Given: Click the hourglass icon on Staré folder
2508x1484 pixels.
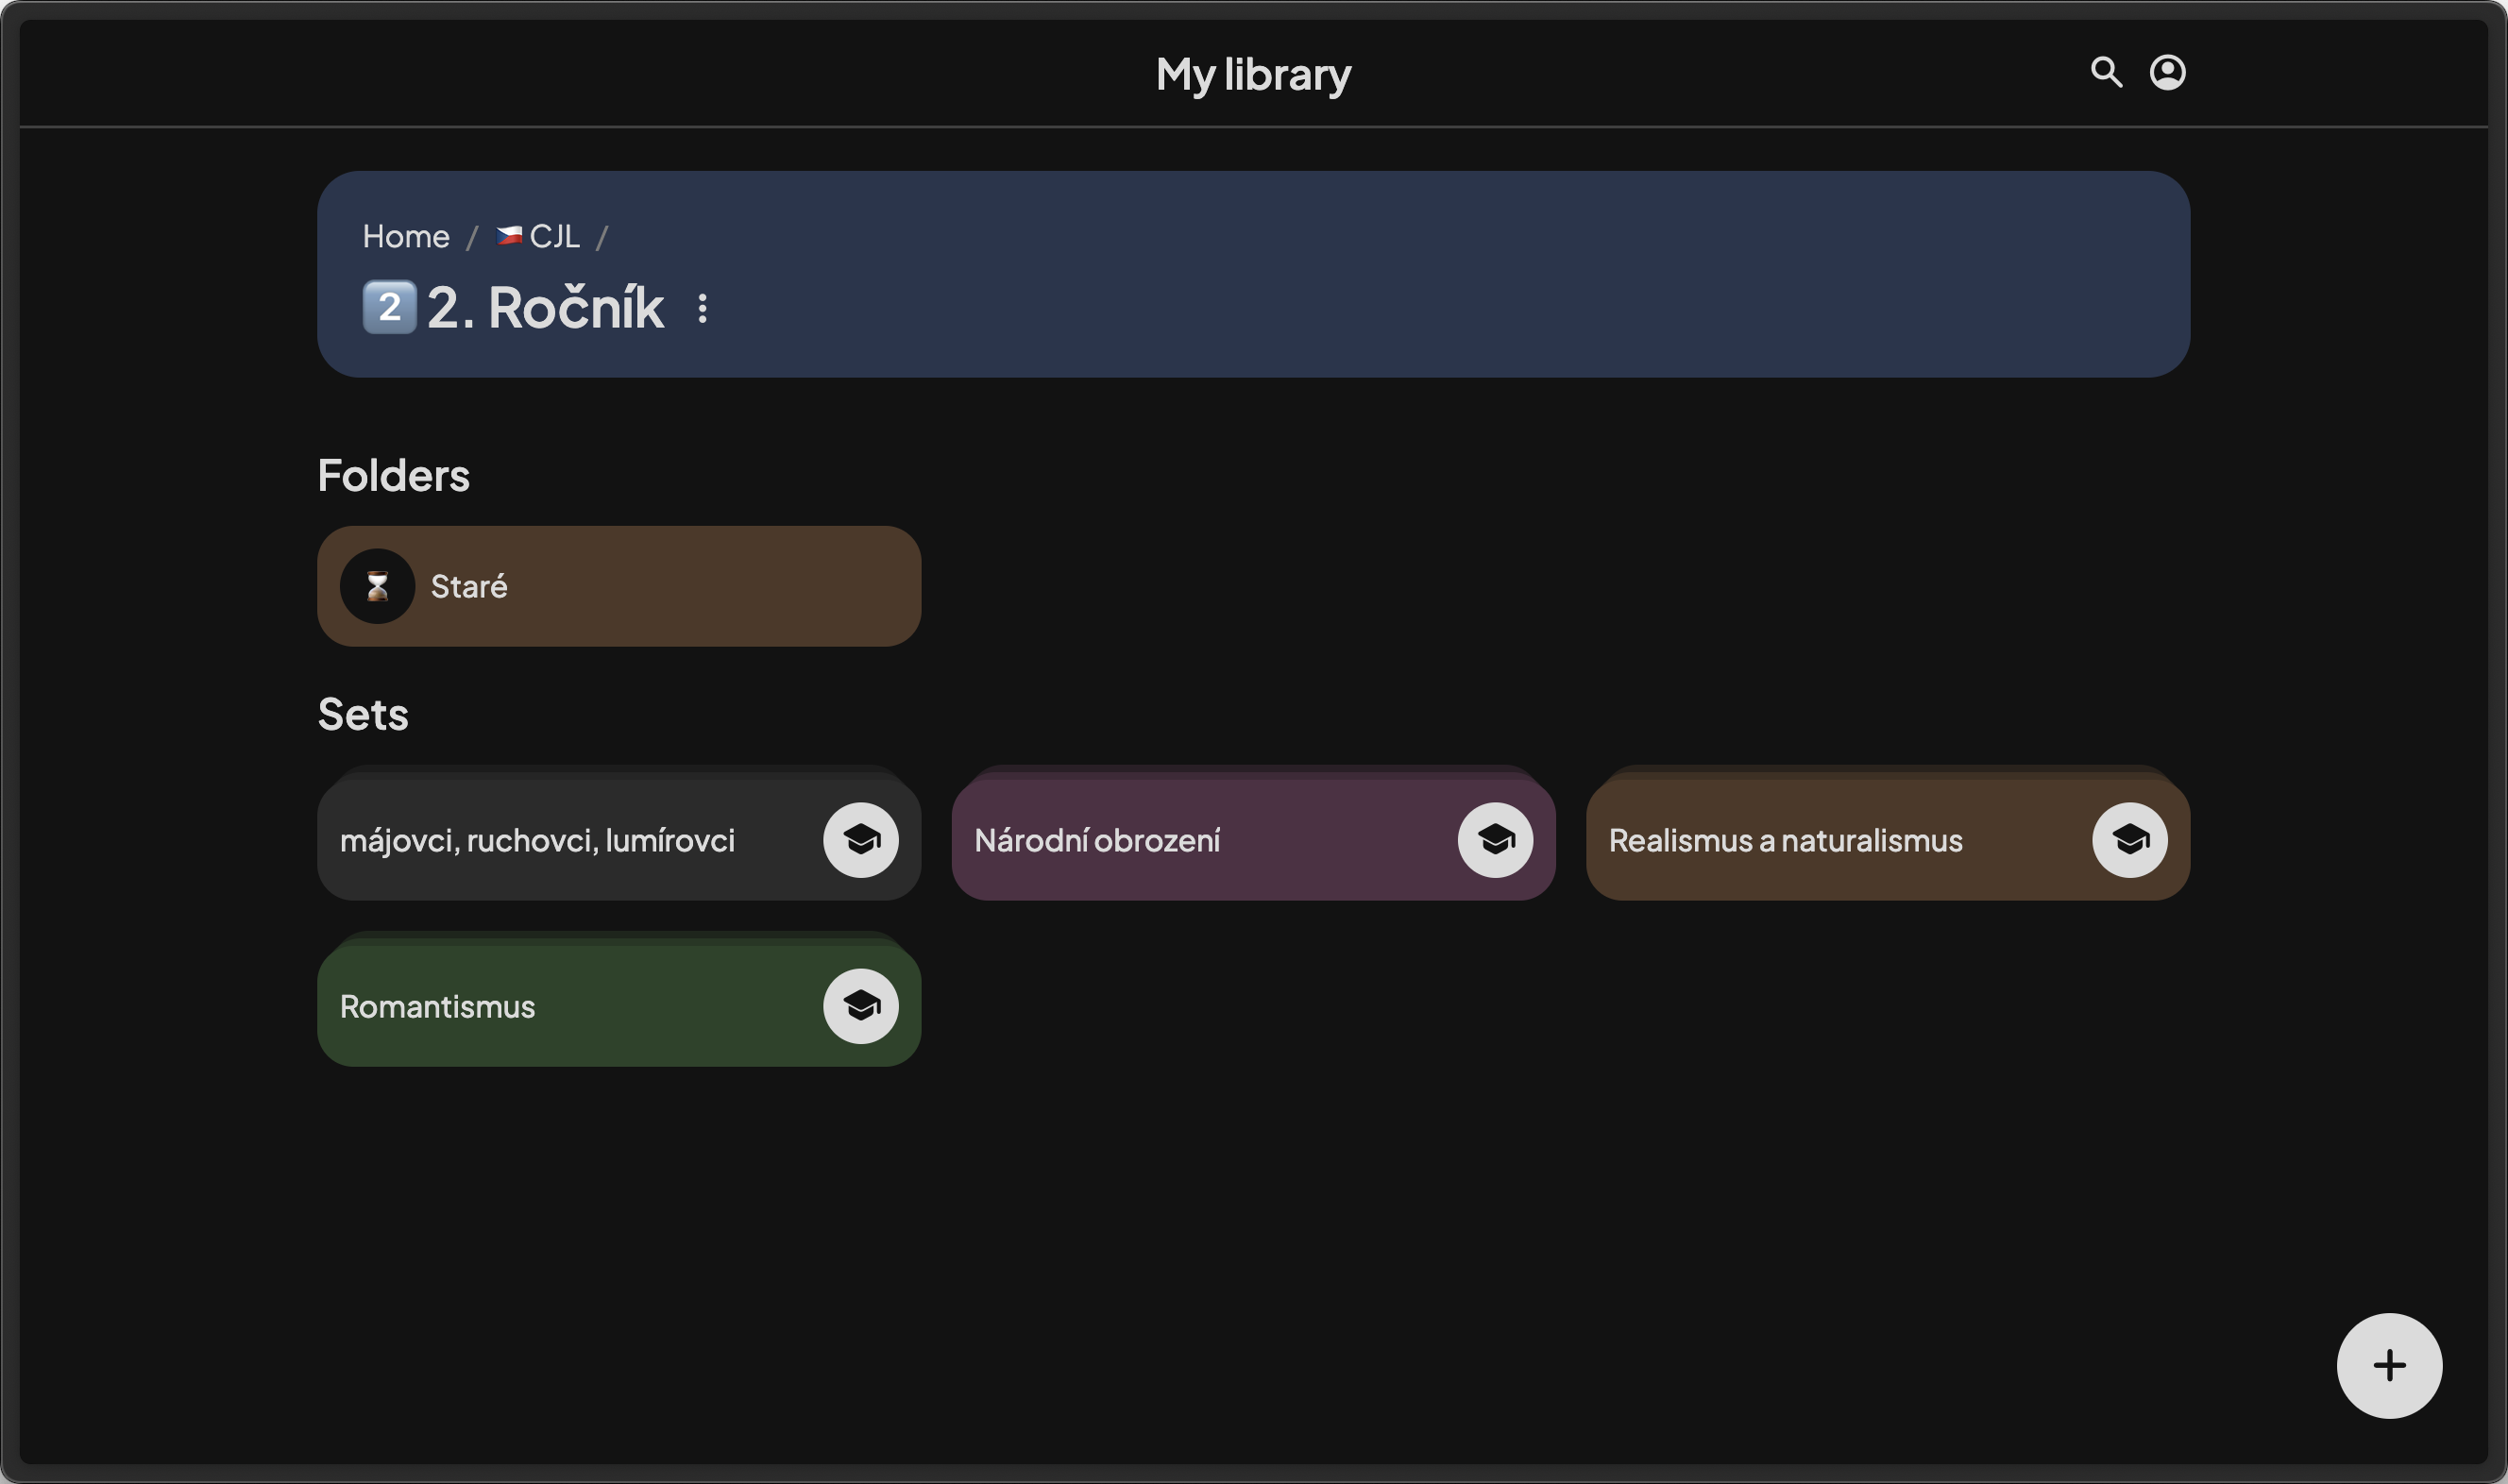Looking at the screenshot, I should [x=377, y=586].
